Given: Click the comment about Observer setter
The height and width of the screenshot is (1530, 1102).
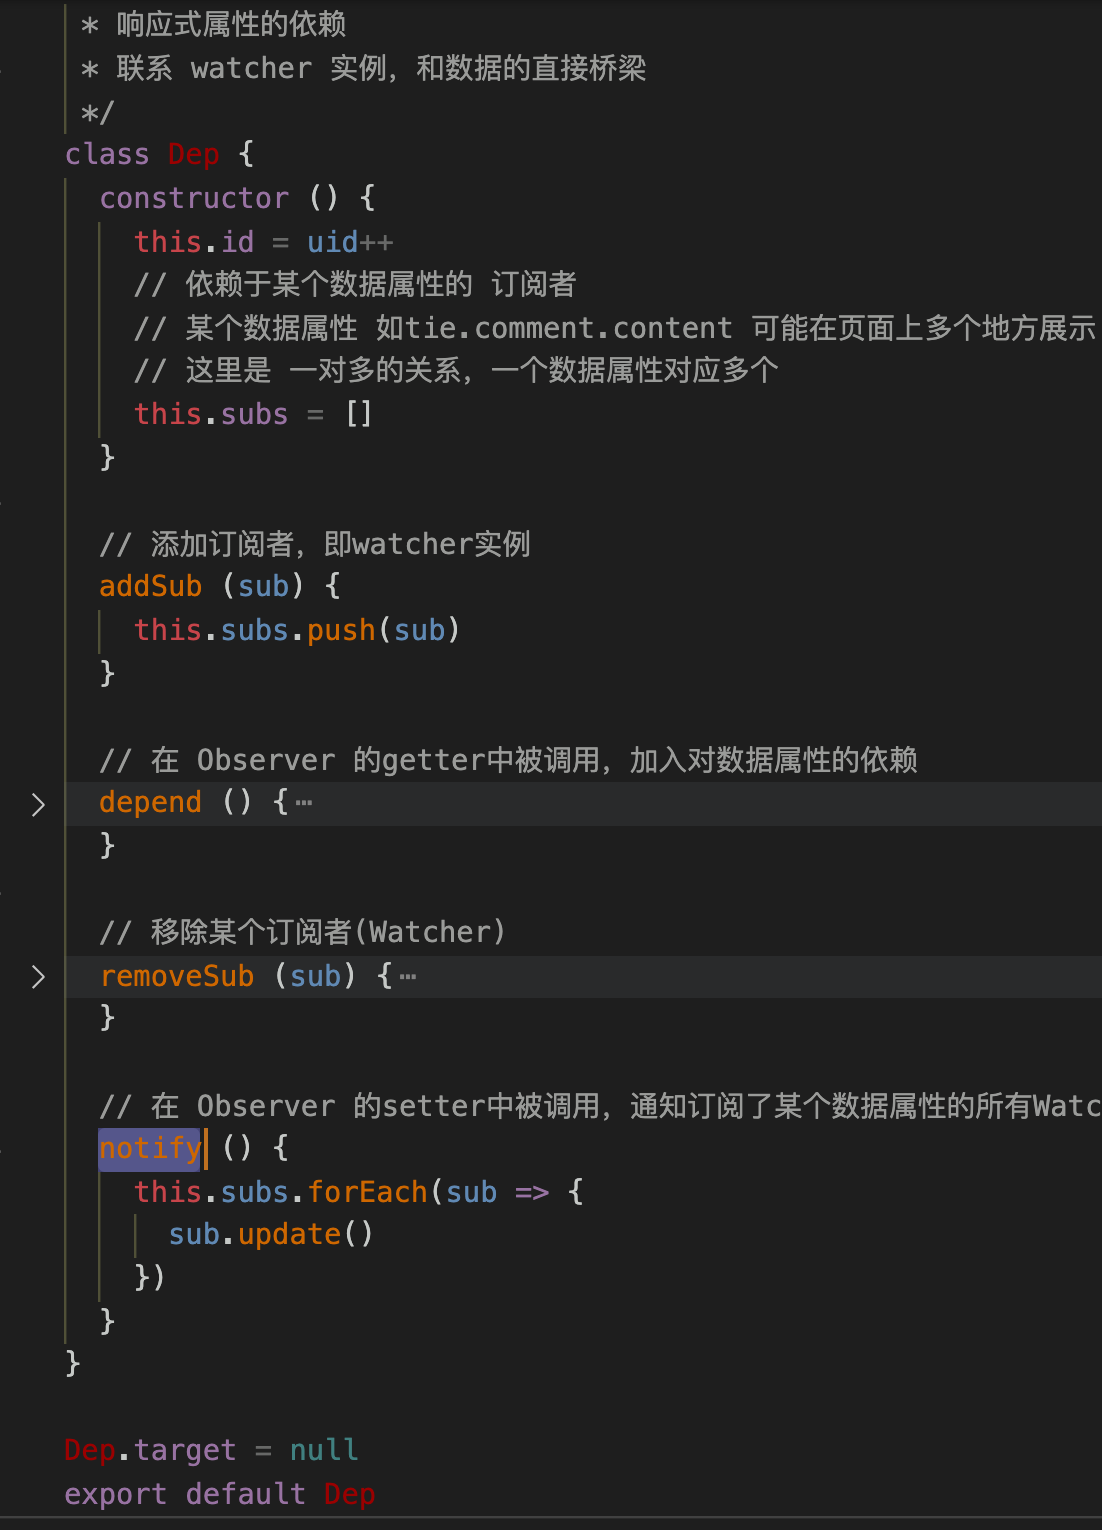Looking at the screenshot, I should pos(600,1106).
